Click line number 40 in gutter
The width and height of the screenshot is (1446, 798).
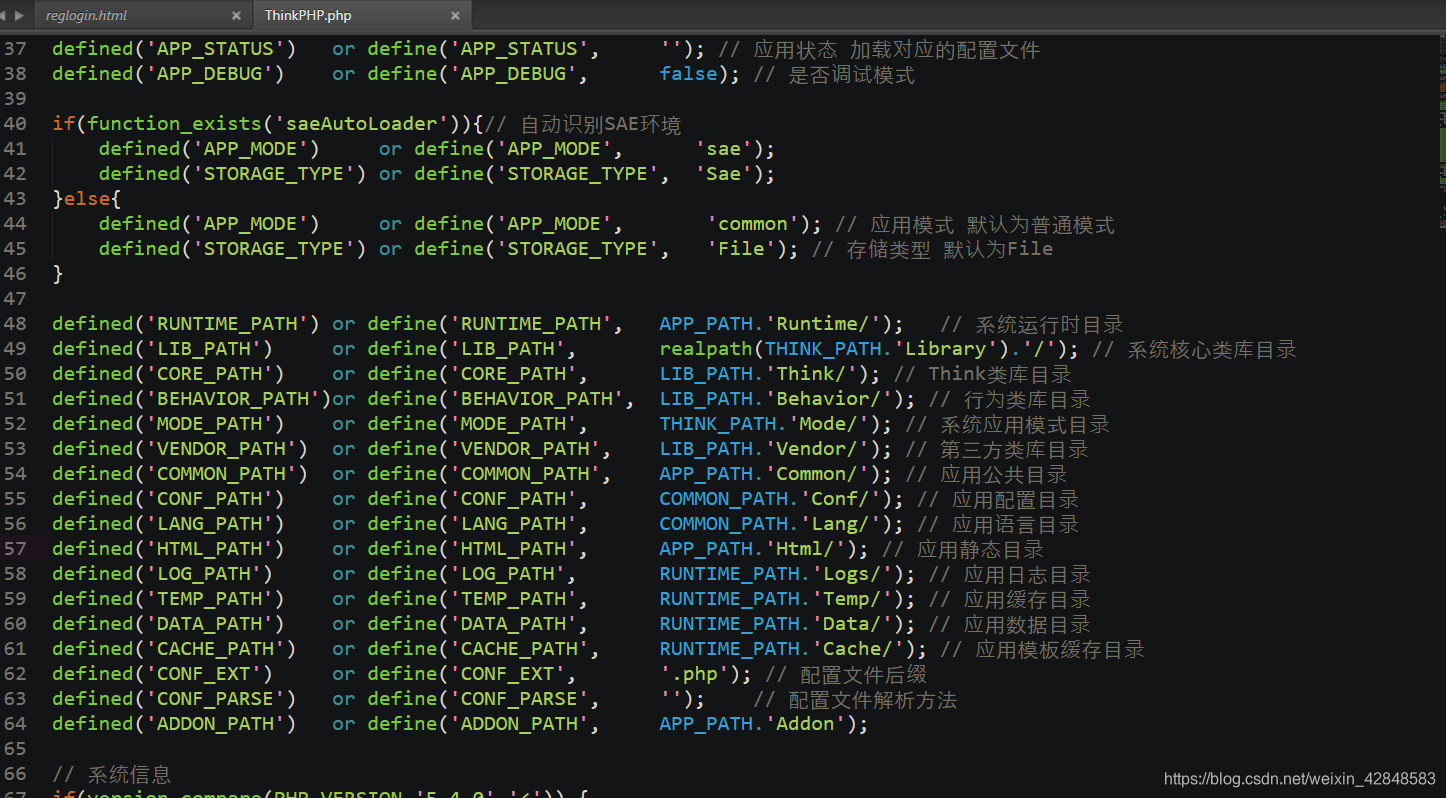point(15,124)
